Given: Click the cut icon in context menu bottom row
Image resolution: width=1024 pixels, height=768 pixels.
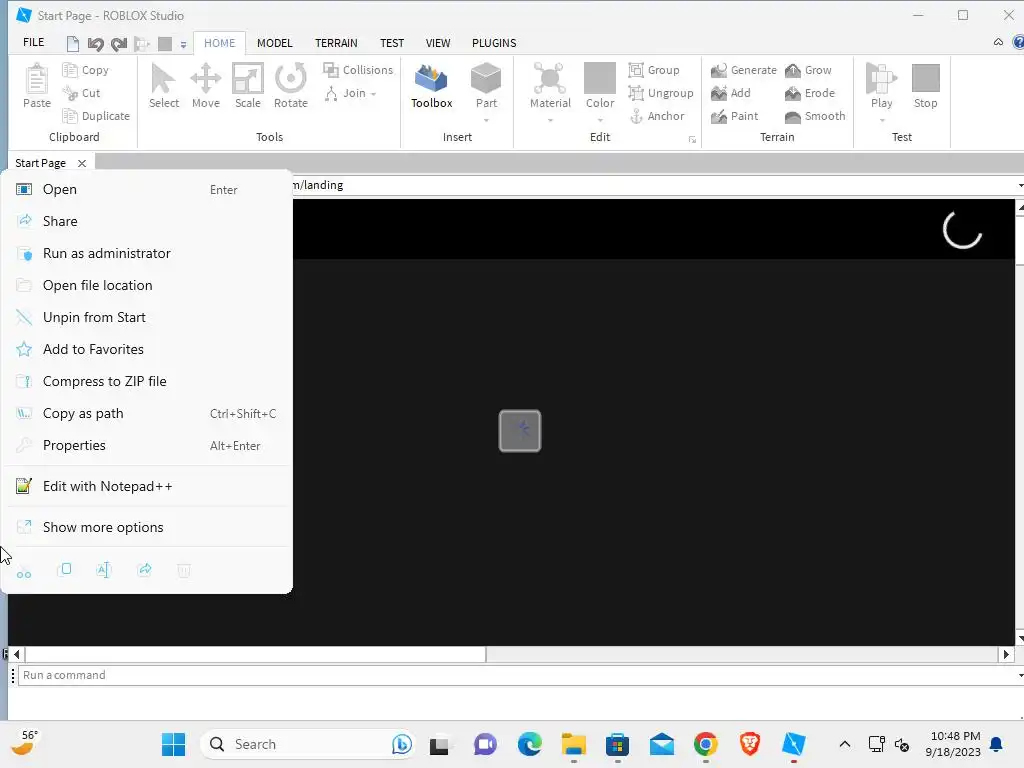Looking at the screenshot, I should point(24,571).
